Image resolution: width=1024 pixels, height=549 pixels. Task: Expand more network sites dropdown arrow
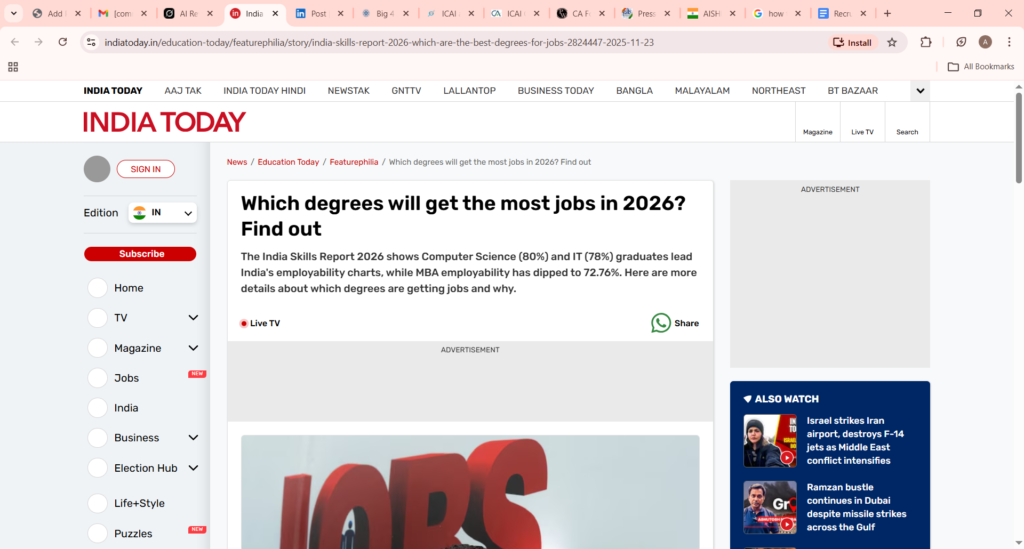click(x=920, y=90)
